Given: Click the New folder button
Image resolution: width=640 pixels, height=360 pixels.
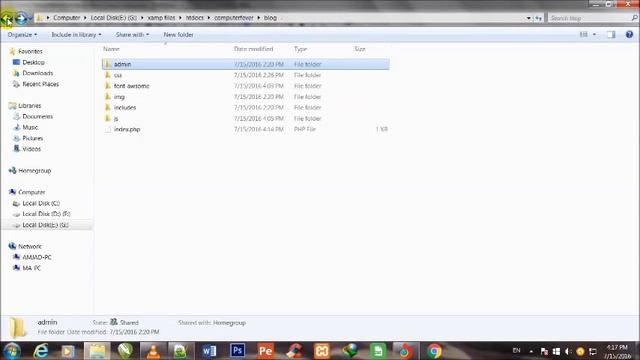Looking at the screenshot, I should (x=178, y=35).
